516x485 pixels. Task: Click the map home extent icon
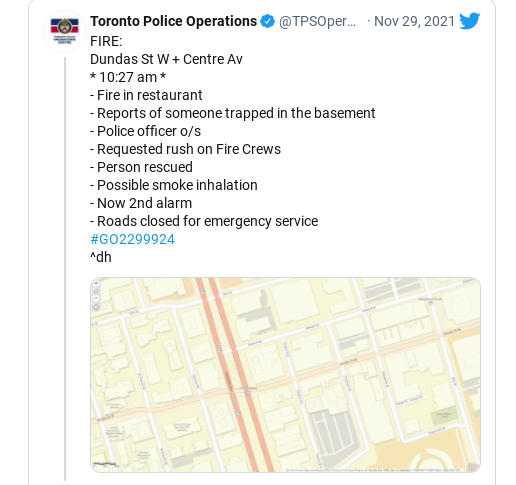point(96,291)
